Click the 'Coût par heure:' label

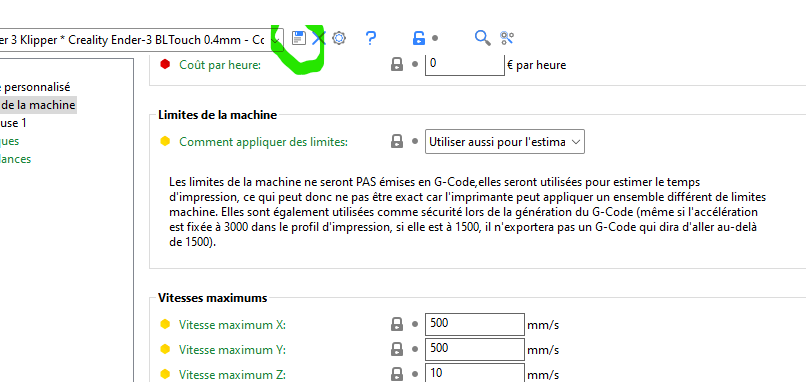pyautogui.click(x=220, y=65)
